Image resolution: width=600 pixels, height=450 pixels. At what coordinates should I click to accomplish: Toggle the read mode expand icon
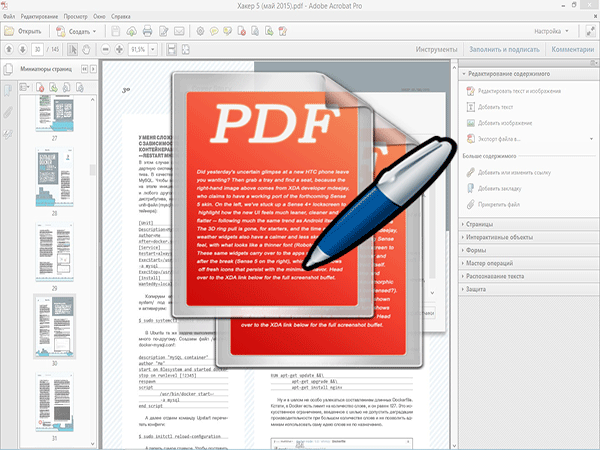click(590, 31)
